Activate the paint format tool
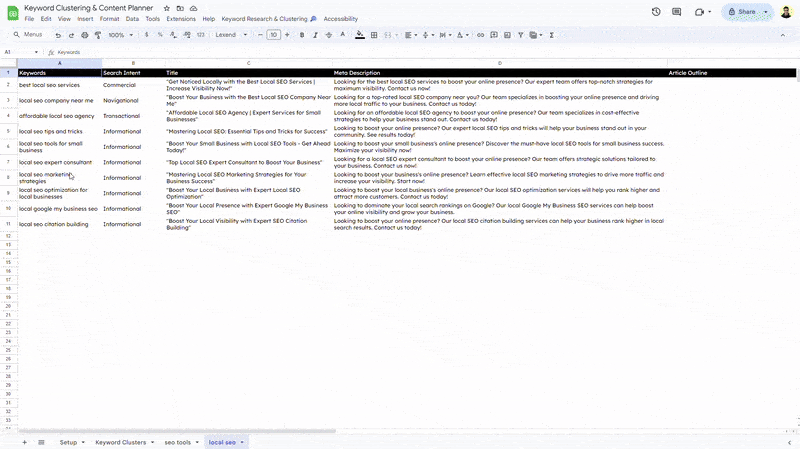Screen dimensions: 800x449 [x=98, y=35]
